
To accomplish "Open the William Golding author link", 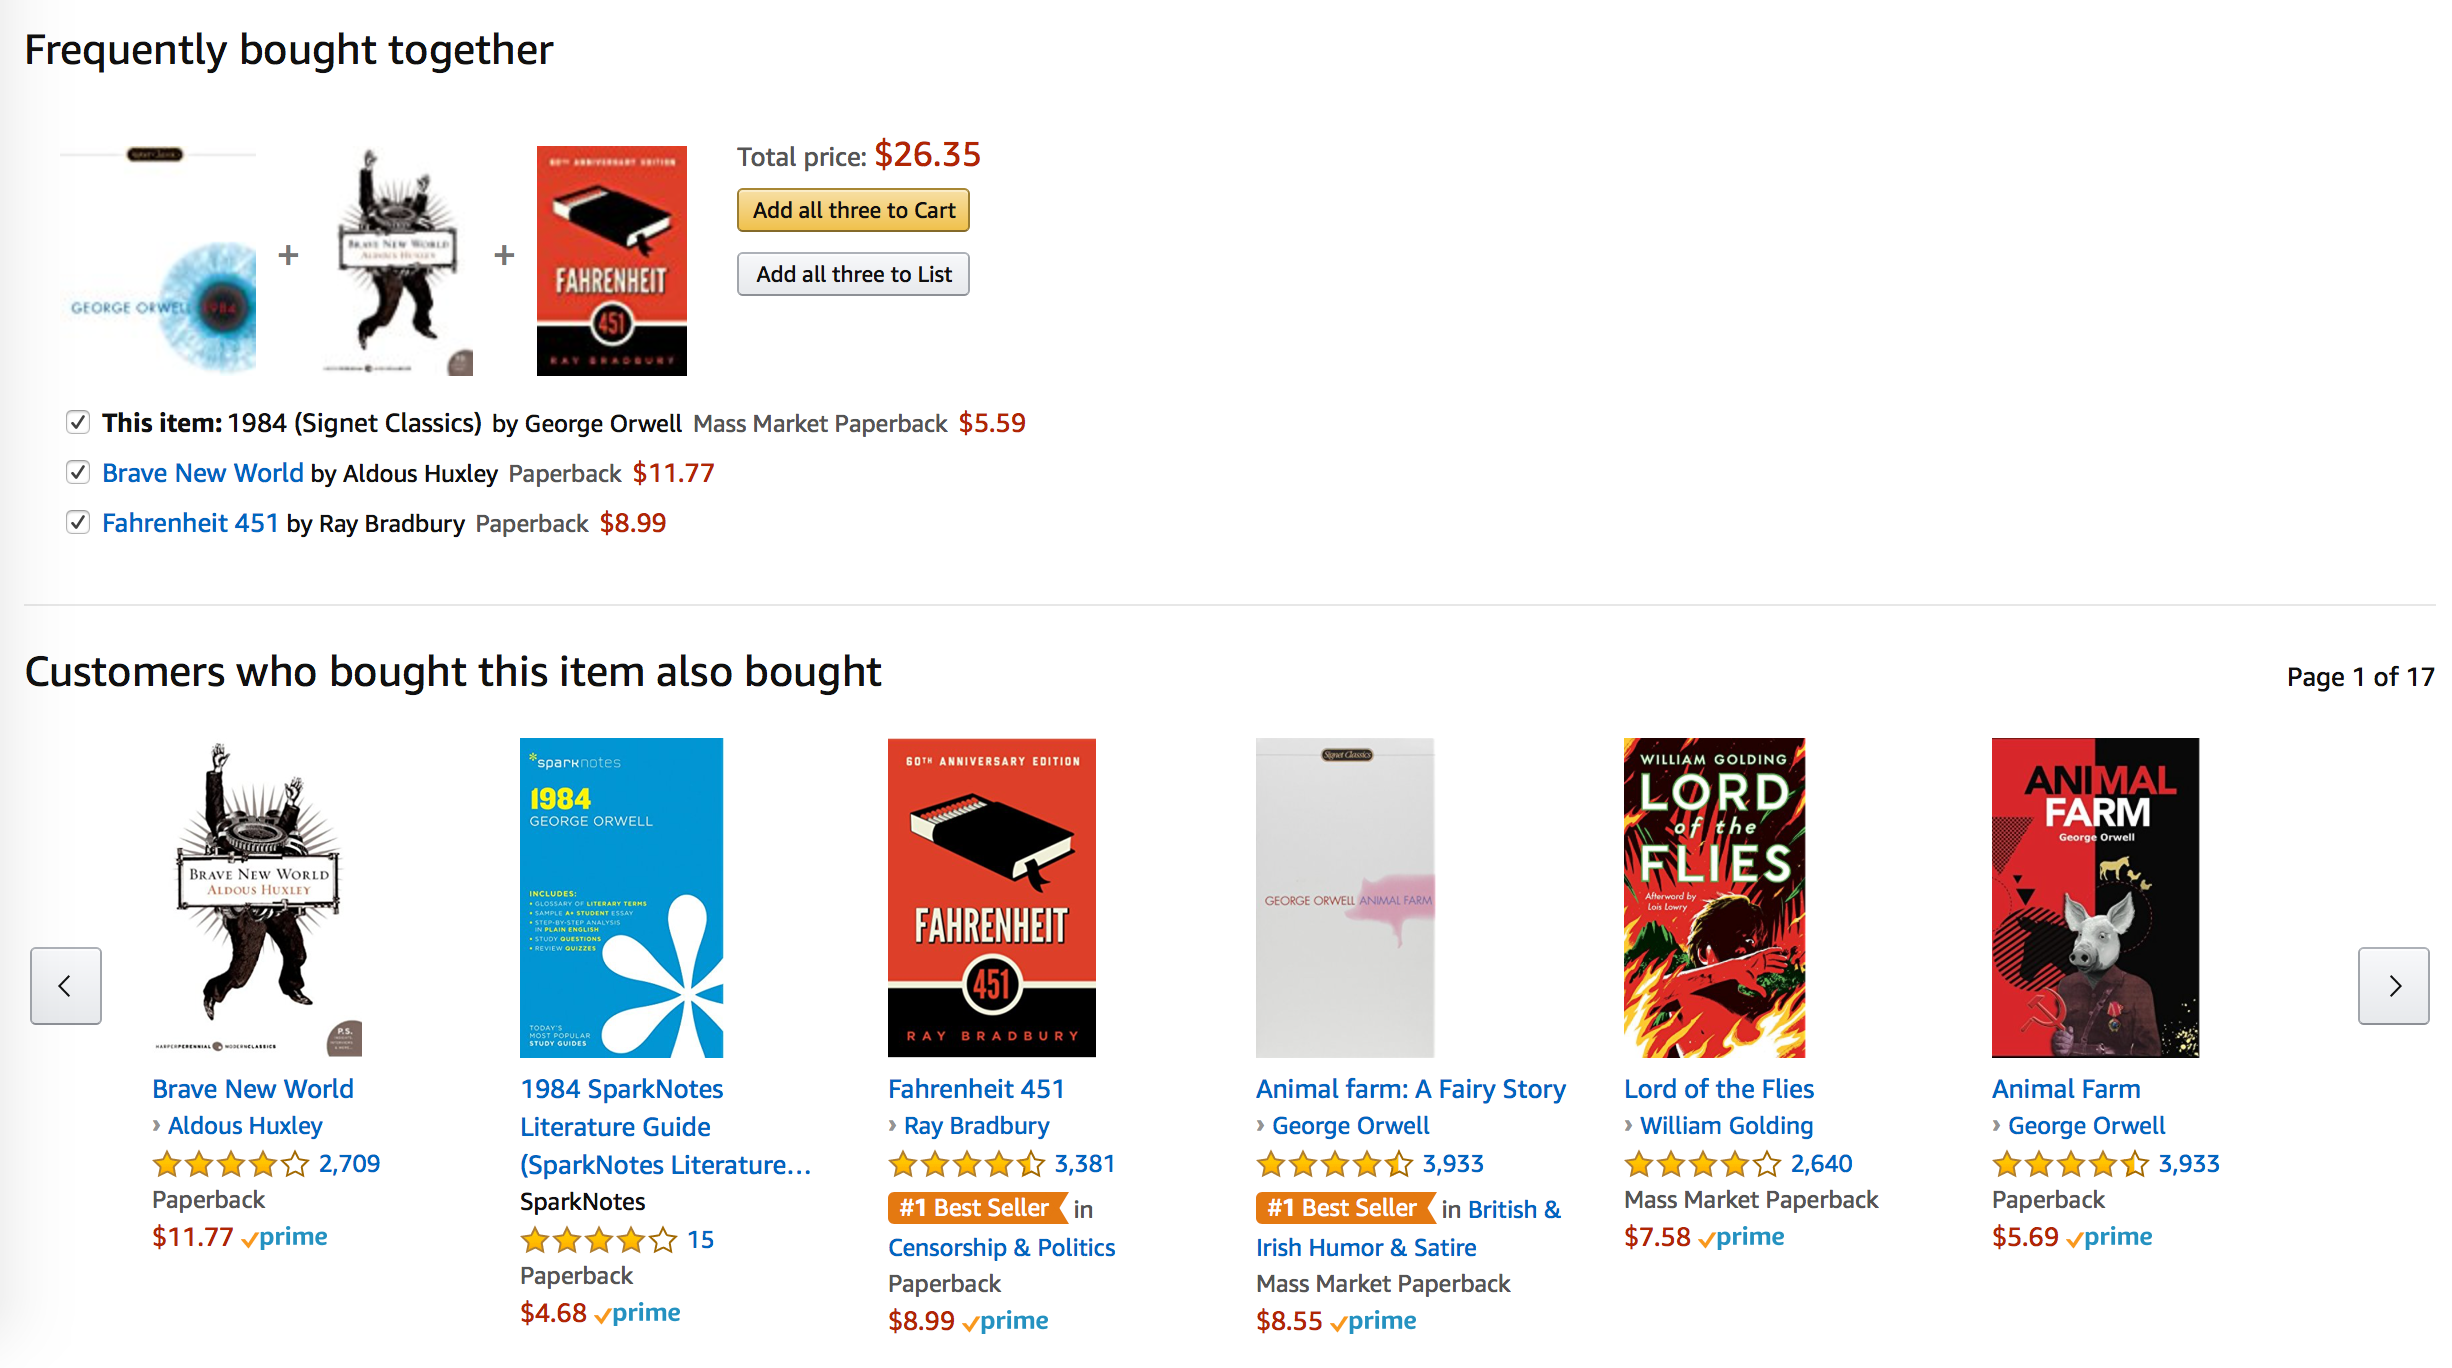I will pyautogui.click(x=1726, y=1126).
